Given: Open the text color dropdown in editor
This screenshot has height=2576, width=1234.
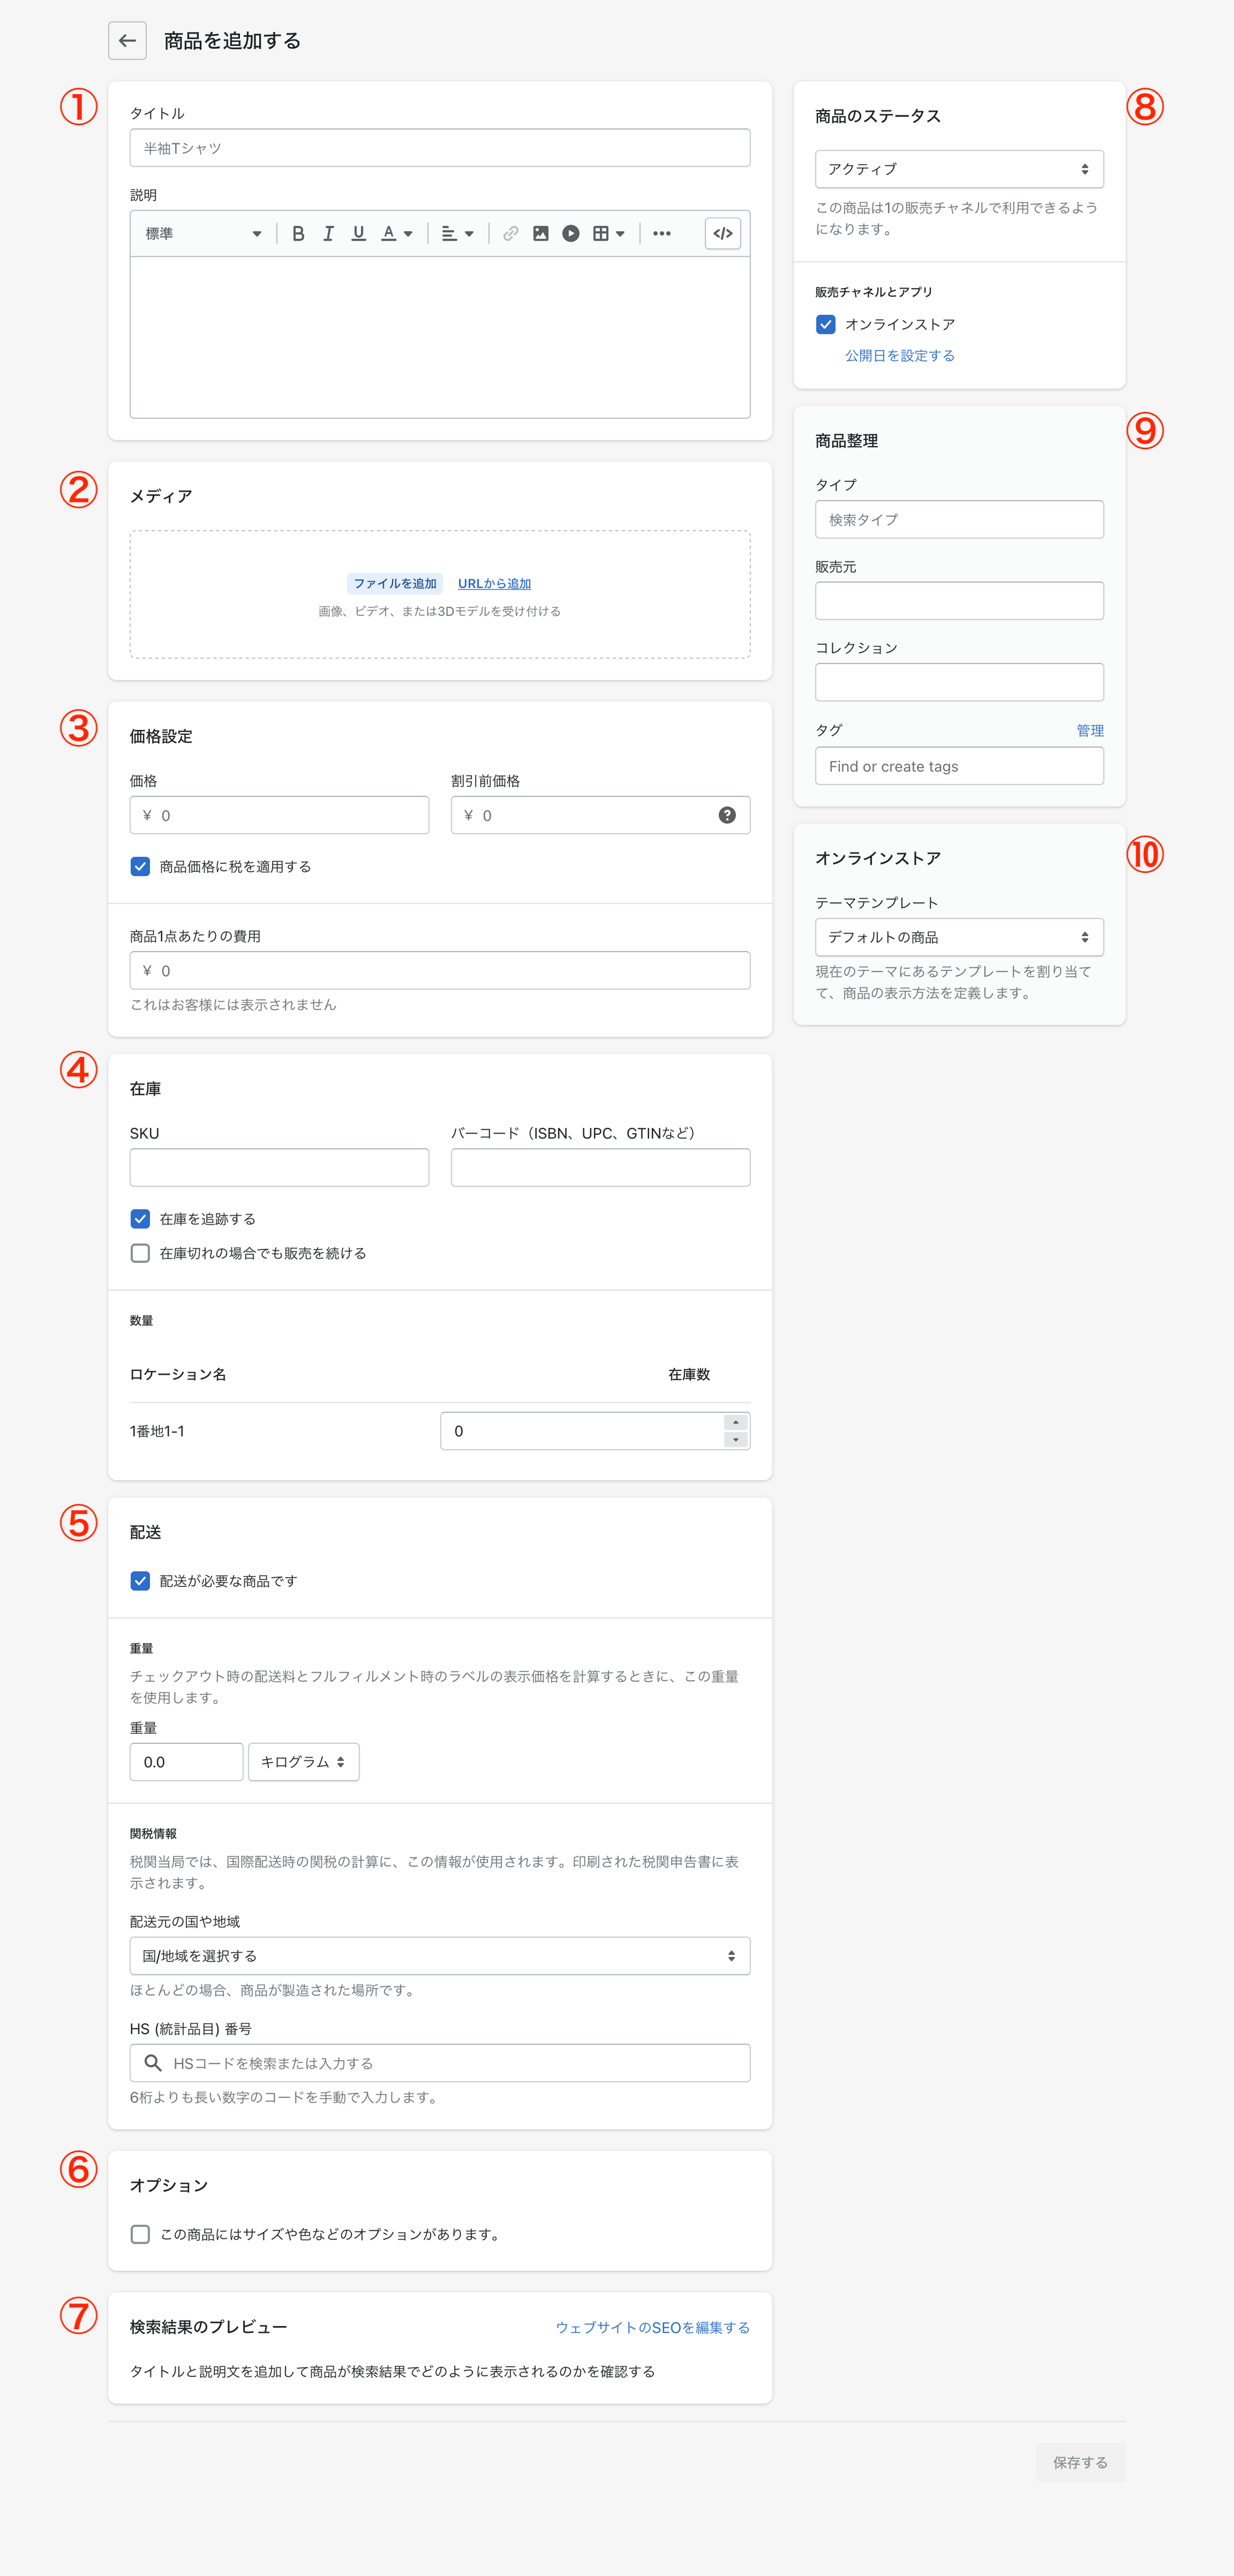Looking at the screenshot, I should 397,233.
